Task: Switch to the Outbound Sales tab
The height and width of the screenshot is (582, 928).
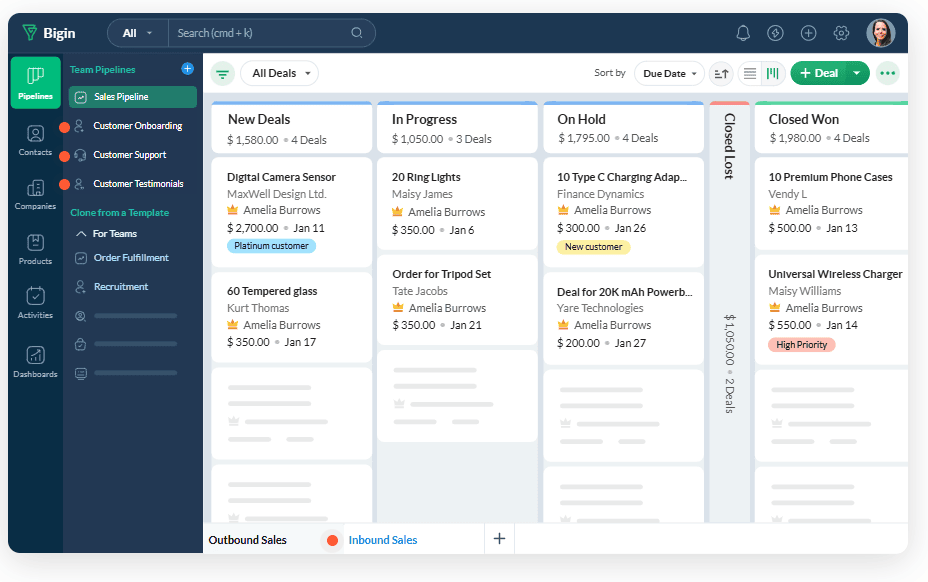Action: click(x=247, y=540)
